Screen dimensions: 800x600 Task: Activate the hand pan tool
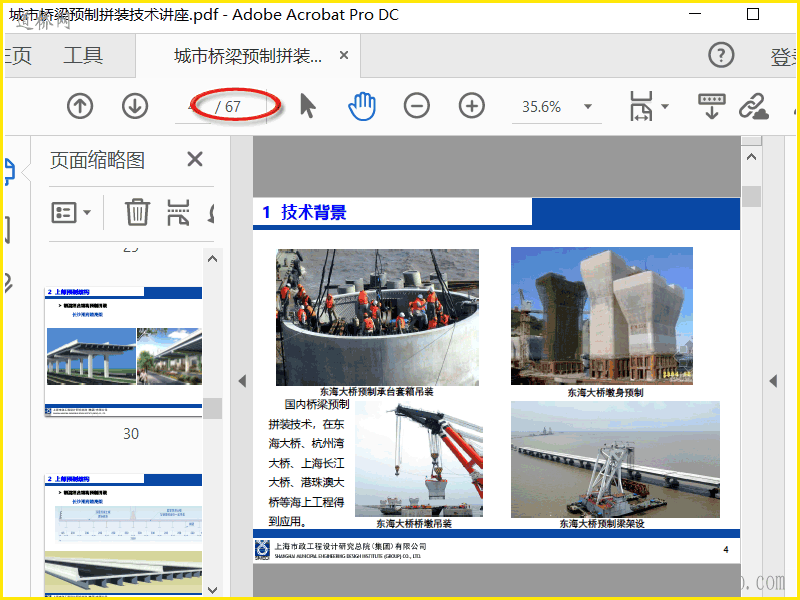coord(362,106)
